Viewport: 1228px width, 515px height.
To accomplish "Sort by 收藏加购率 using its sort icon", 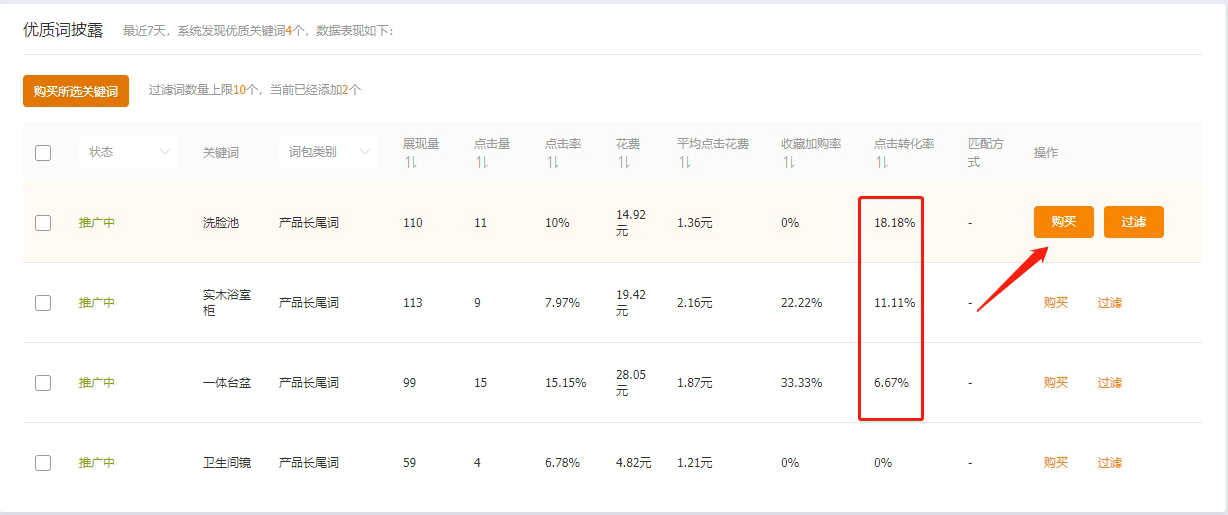I will [x=788, y=162].
